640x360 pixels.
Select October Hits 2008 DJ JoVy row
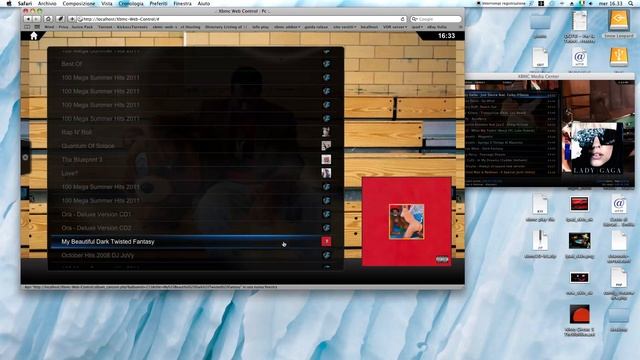(x=196, y=255)
